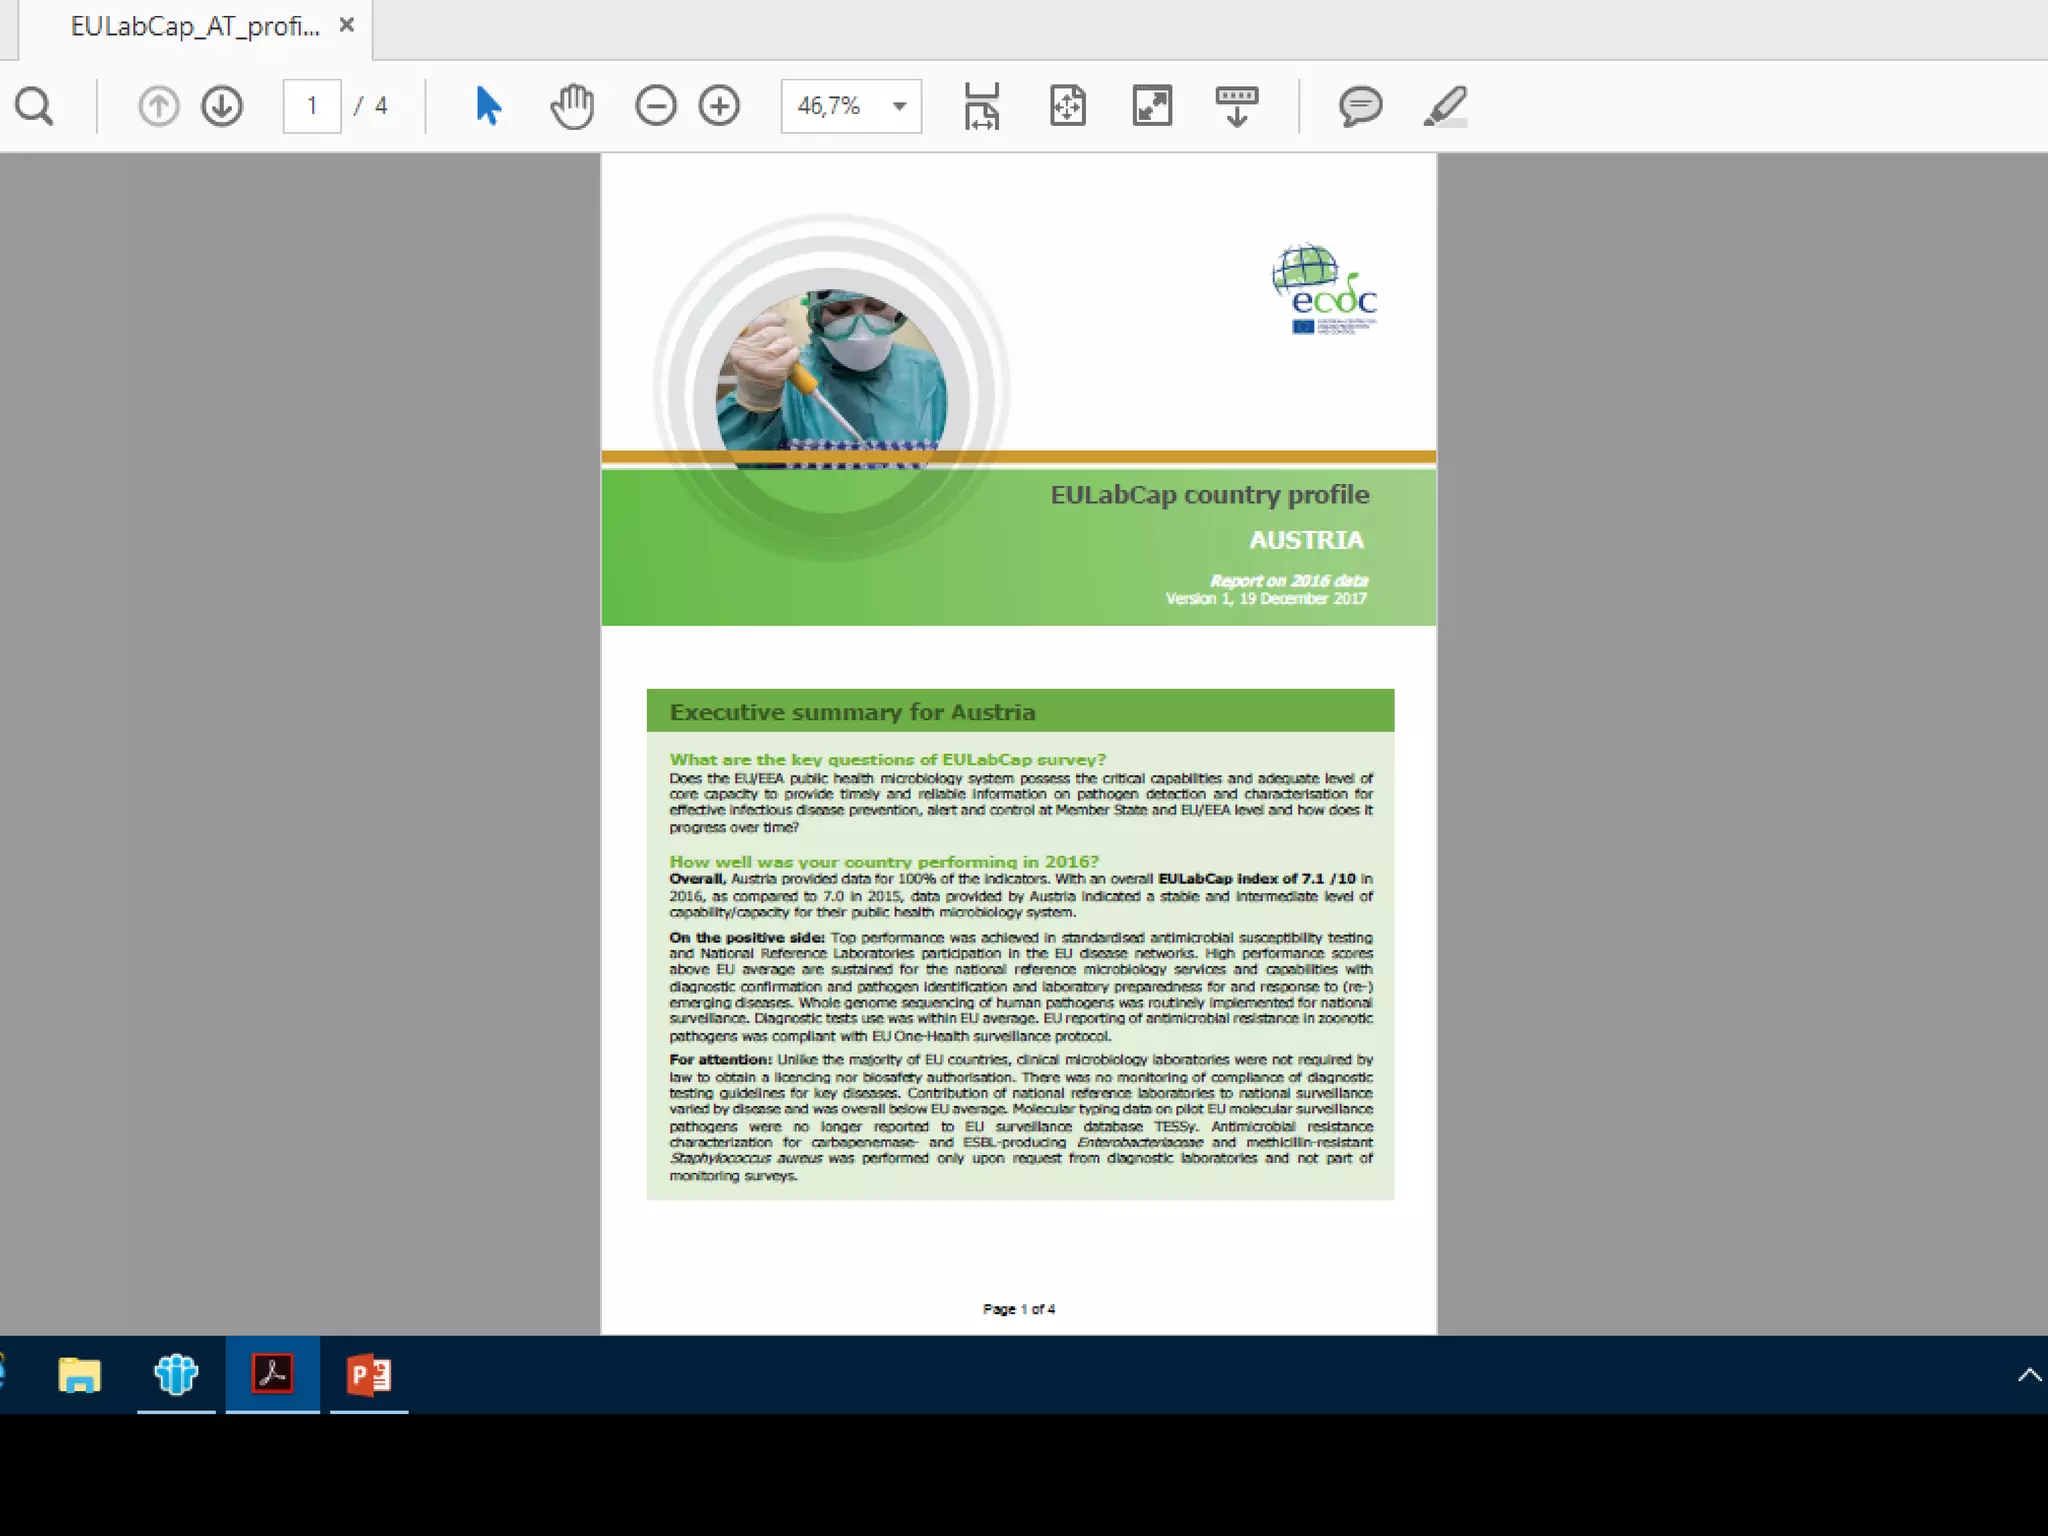Zoom in with plus button
Screen dimensions: 2048x1536
coord(719,106)
